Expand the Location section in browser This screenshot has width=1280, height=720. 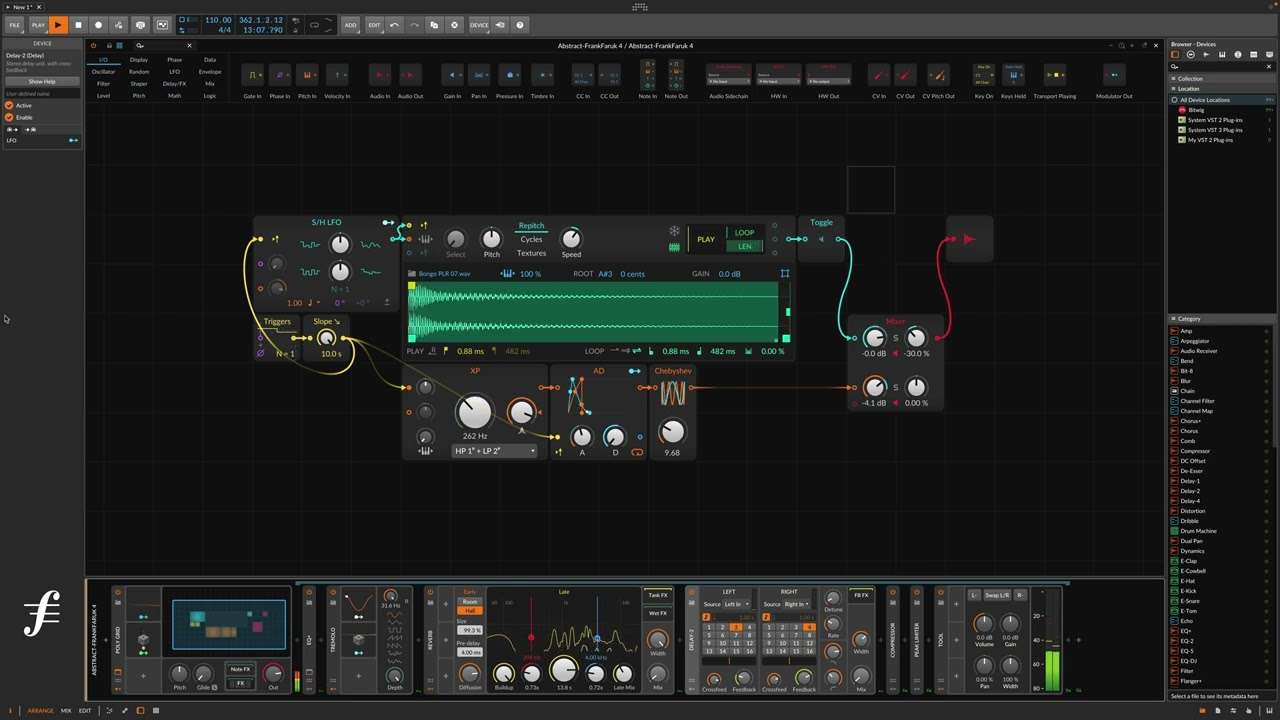tap(1222, 88)
